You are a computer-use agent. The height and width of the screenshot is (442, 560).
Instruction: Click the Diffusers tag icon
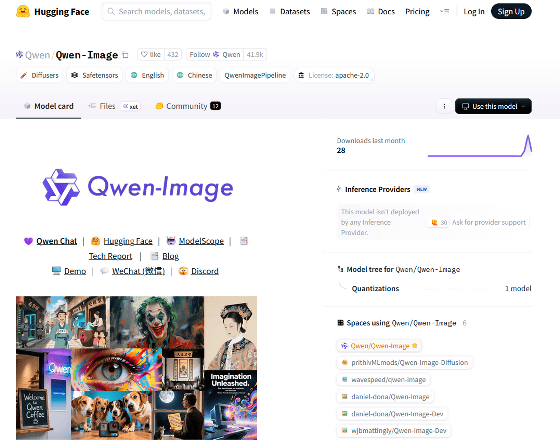click(24, 75)
